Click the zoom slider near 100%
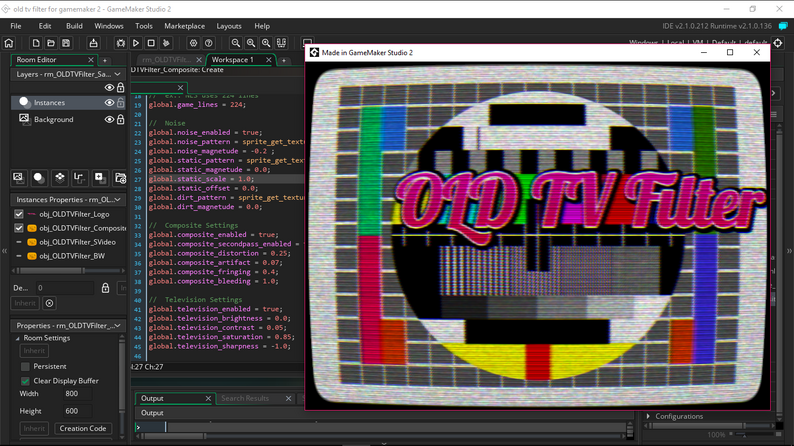The image size is (794, 446). pyautogui.click(x=753, y=435)
